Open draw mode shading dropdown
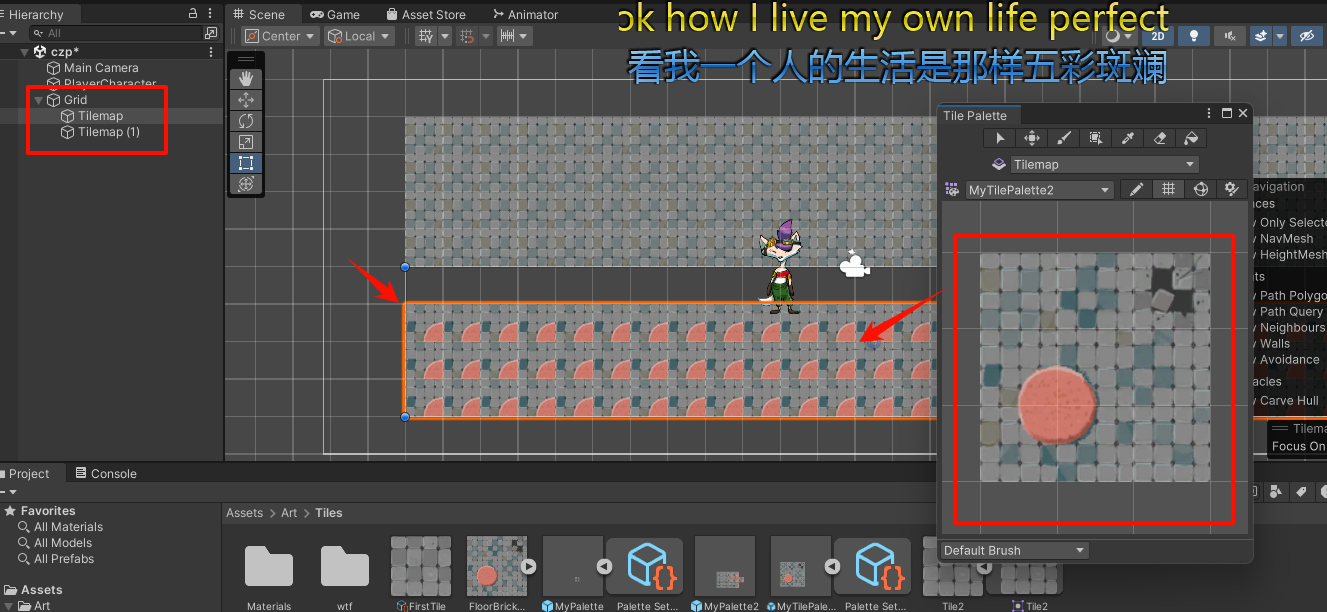This screenshot has height=612, width=1327. [1120, 36]
